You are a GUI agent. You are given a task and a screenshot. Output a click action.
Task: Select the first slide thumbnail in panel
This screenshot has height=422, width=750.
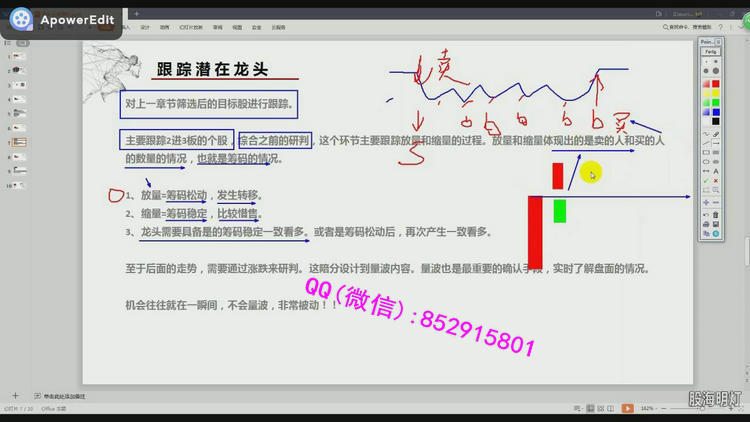(19, 56)
